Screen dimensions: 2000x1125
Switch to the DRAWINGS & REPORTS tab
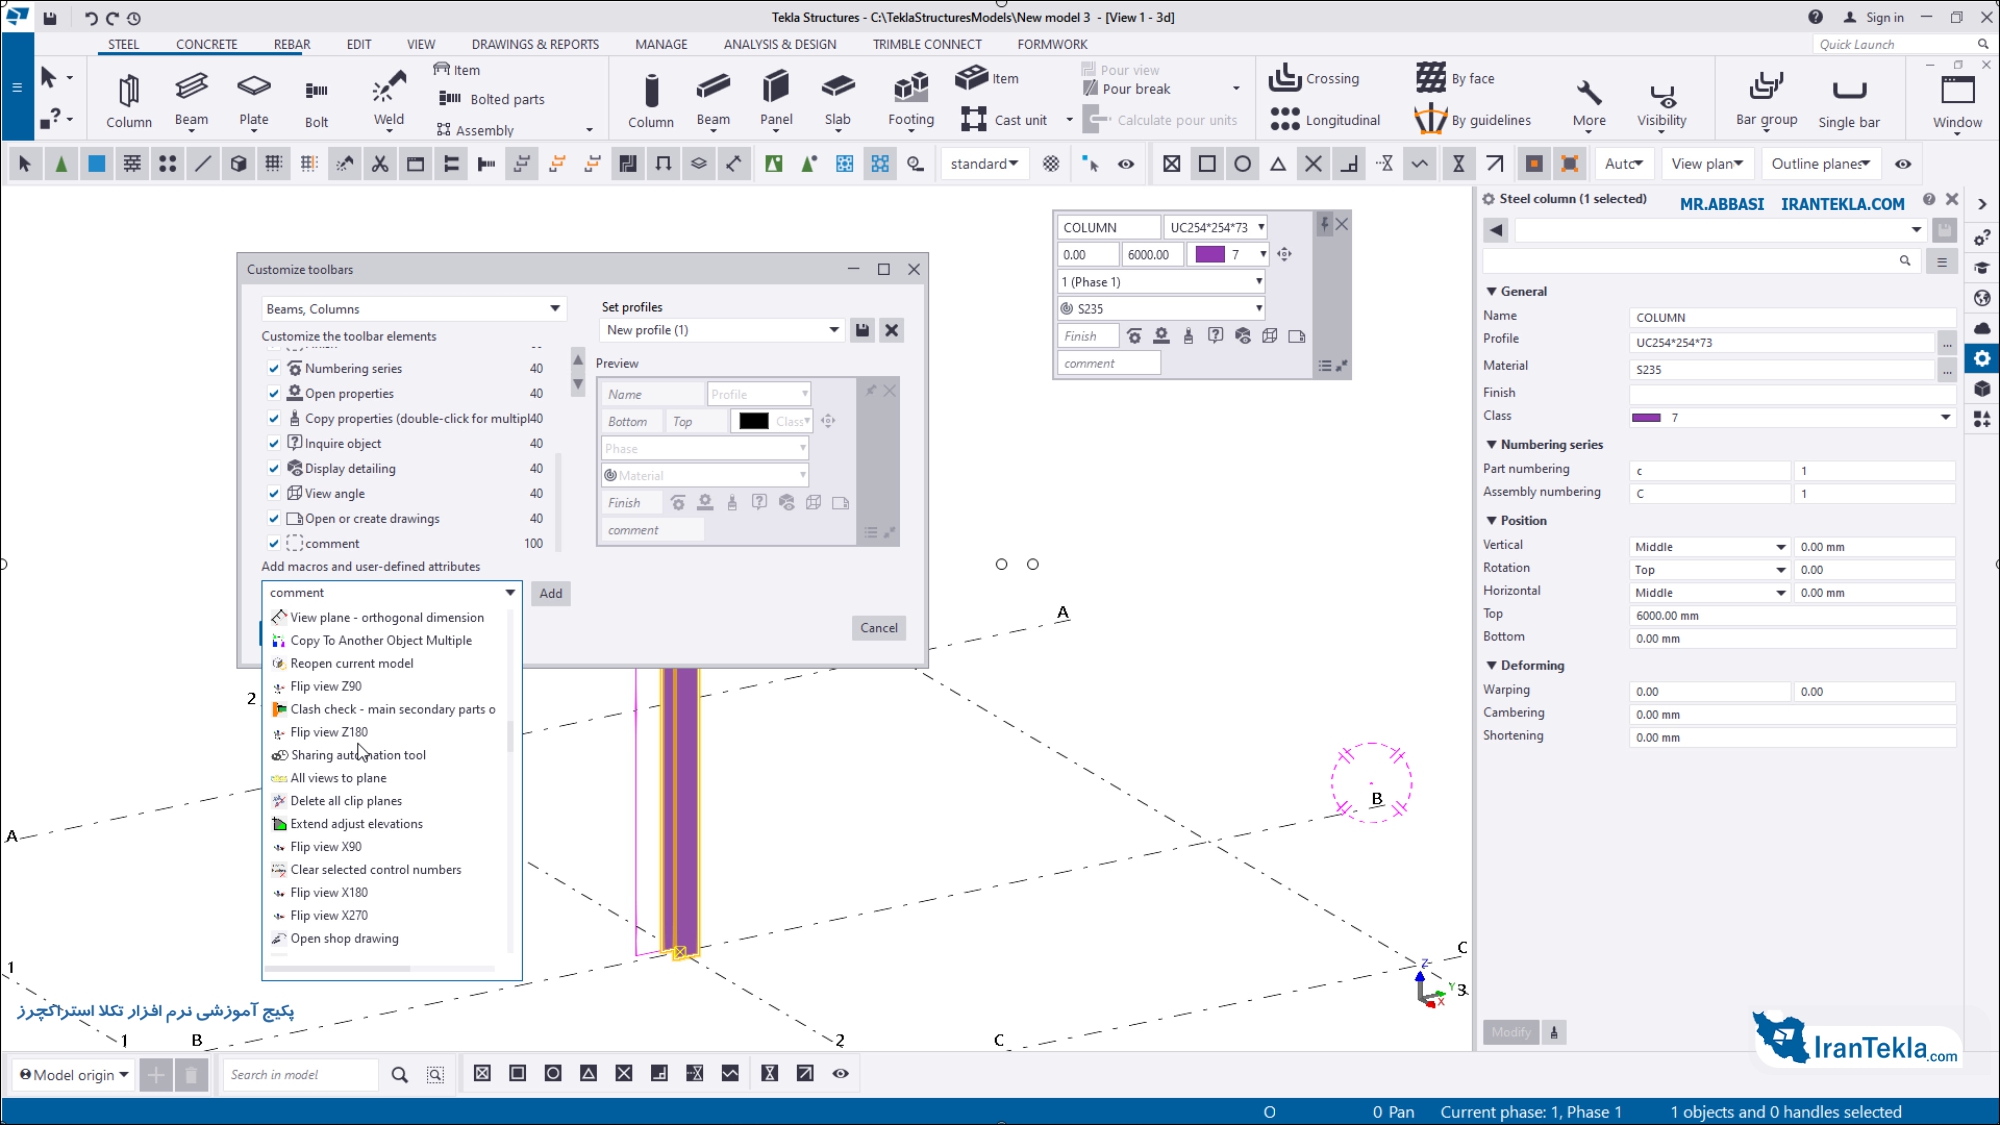[x=535, y=44]
